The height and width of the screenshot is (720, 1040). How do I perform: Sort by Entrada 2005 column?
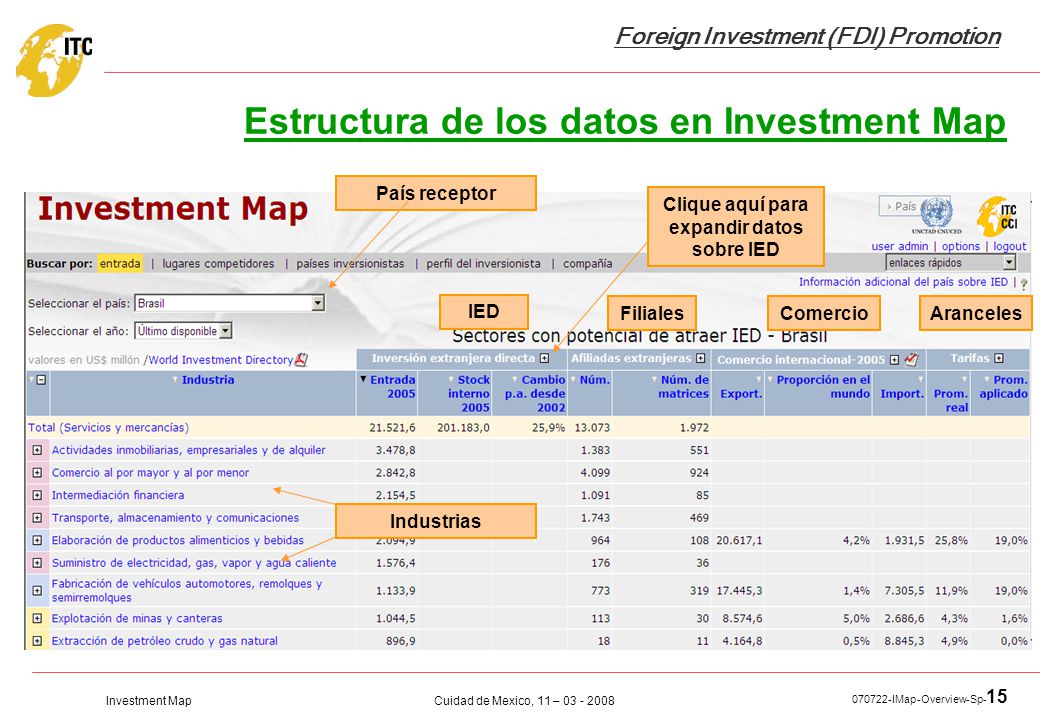(x=392, y=387)
